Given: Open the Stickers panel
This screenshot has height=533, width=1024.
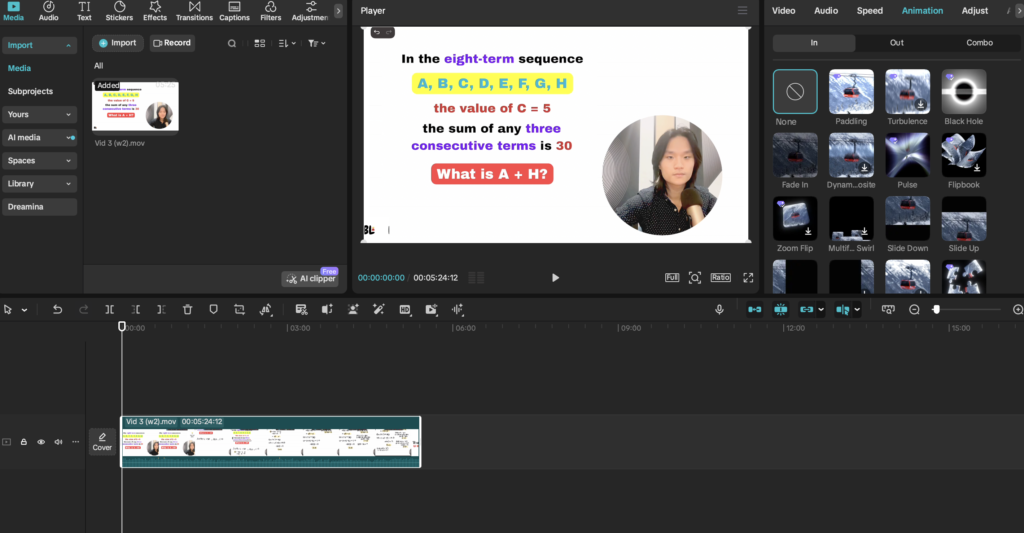Looking at the screenshot, I should click(119, 11).
